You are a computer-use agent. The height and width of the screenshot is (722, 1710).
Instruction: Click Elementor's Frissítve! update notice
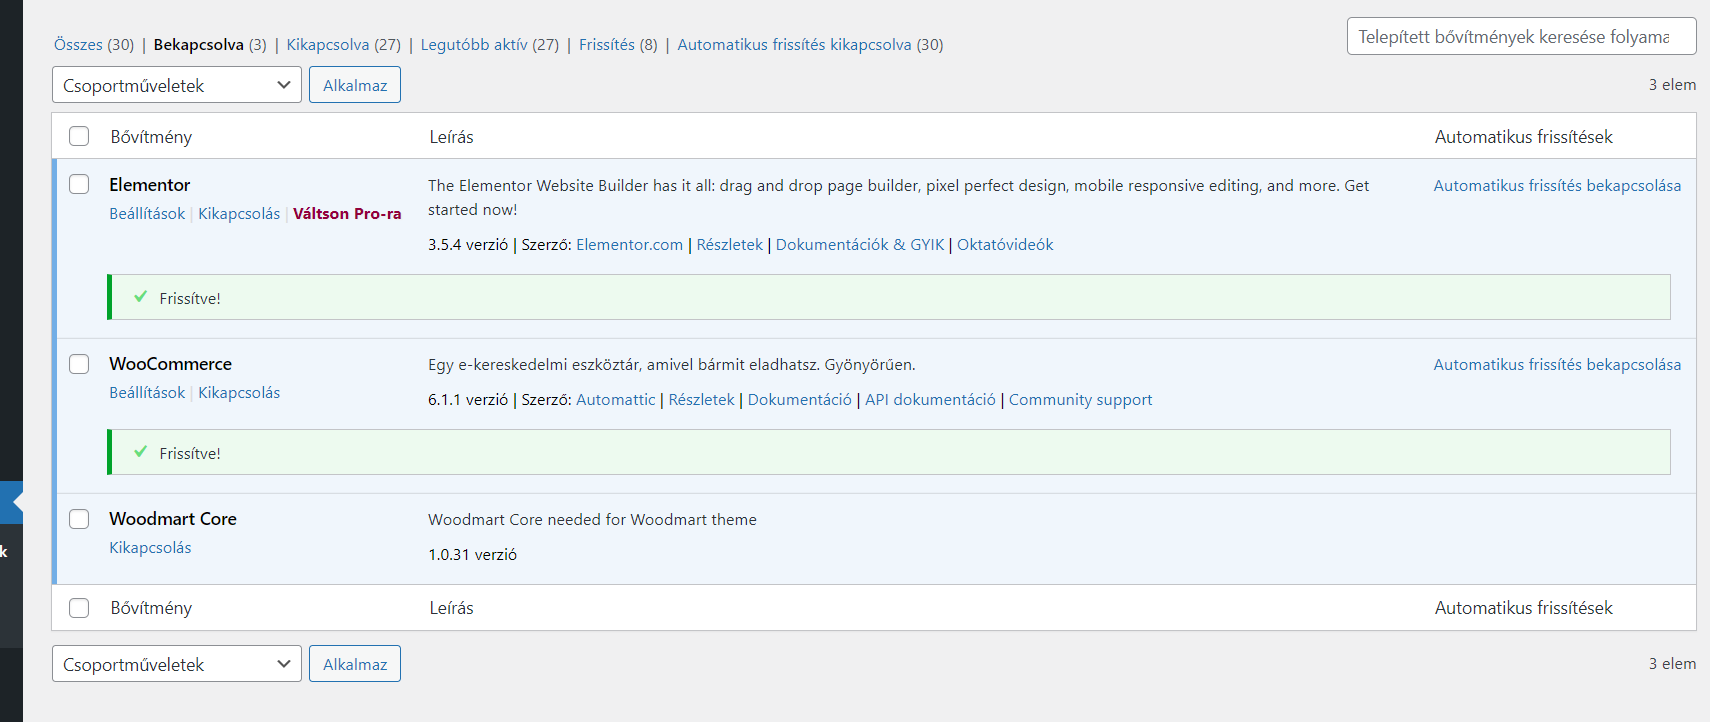[889, 297]
